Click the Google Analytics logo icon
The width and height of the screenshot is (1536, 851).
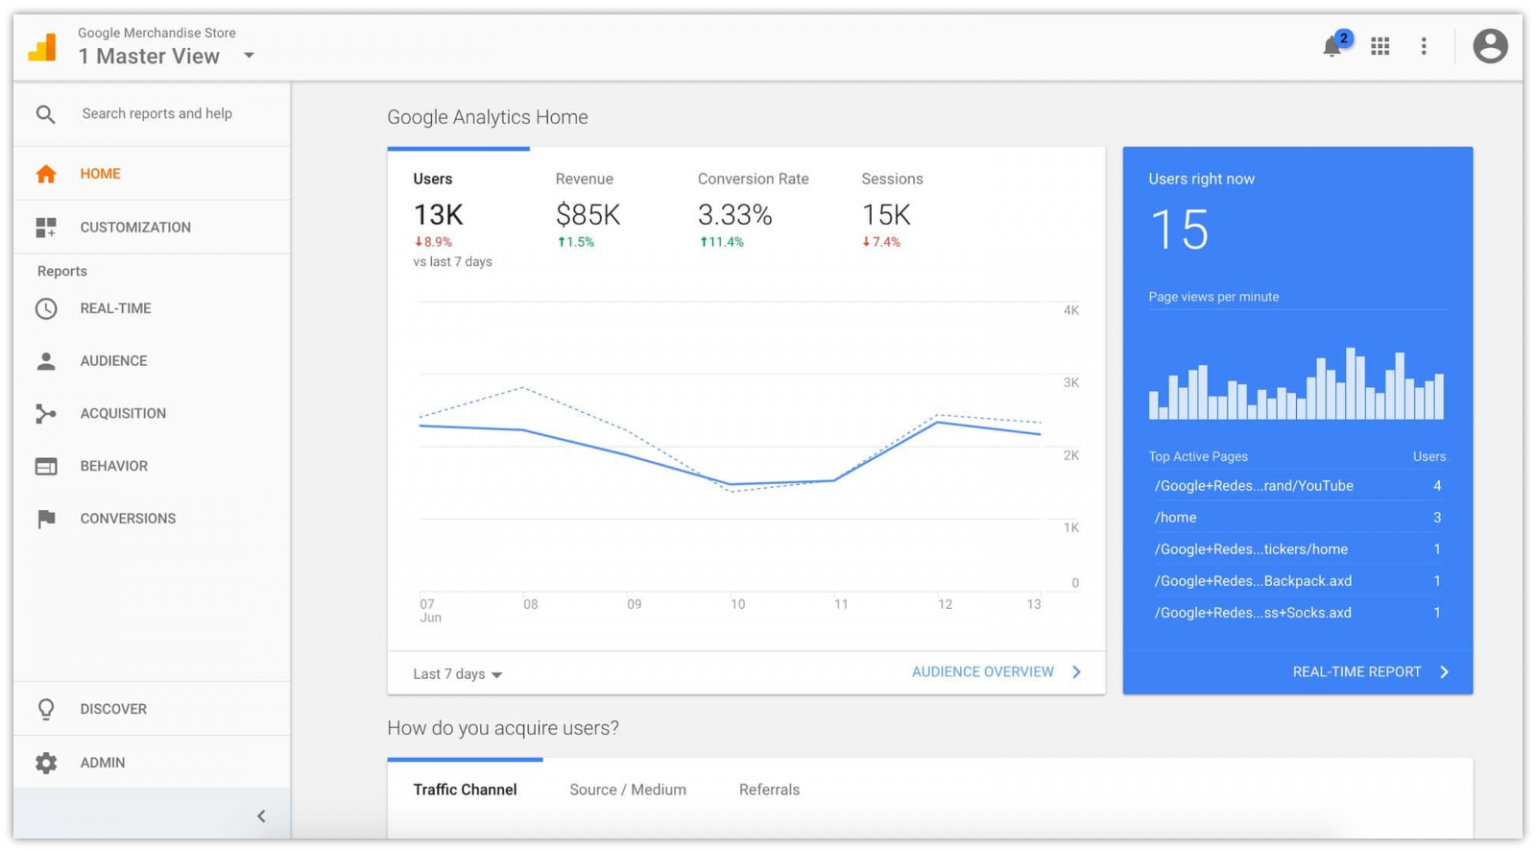(42, 46)
